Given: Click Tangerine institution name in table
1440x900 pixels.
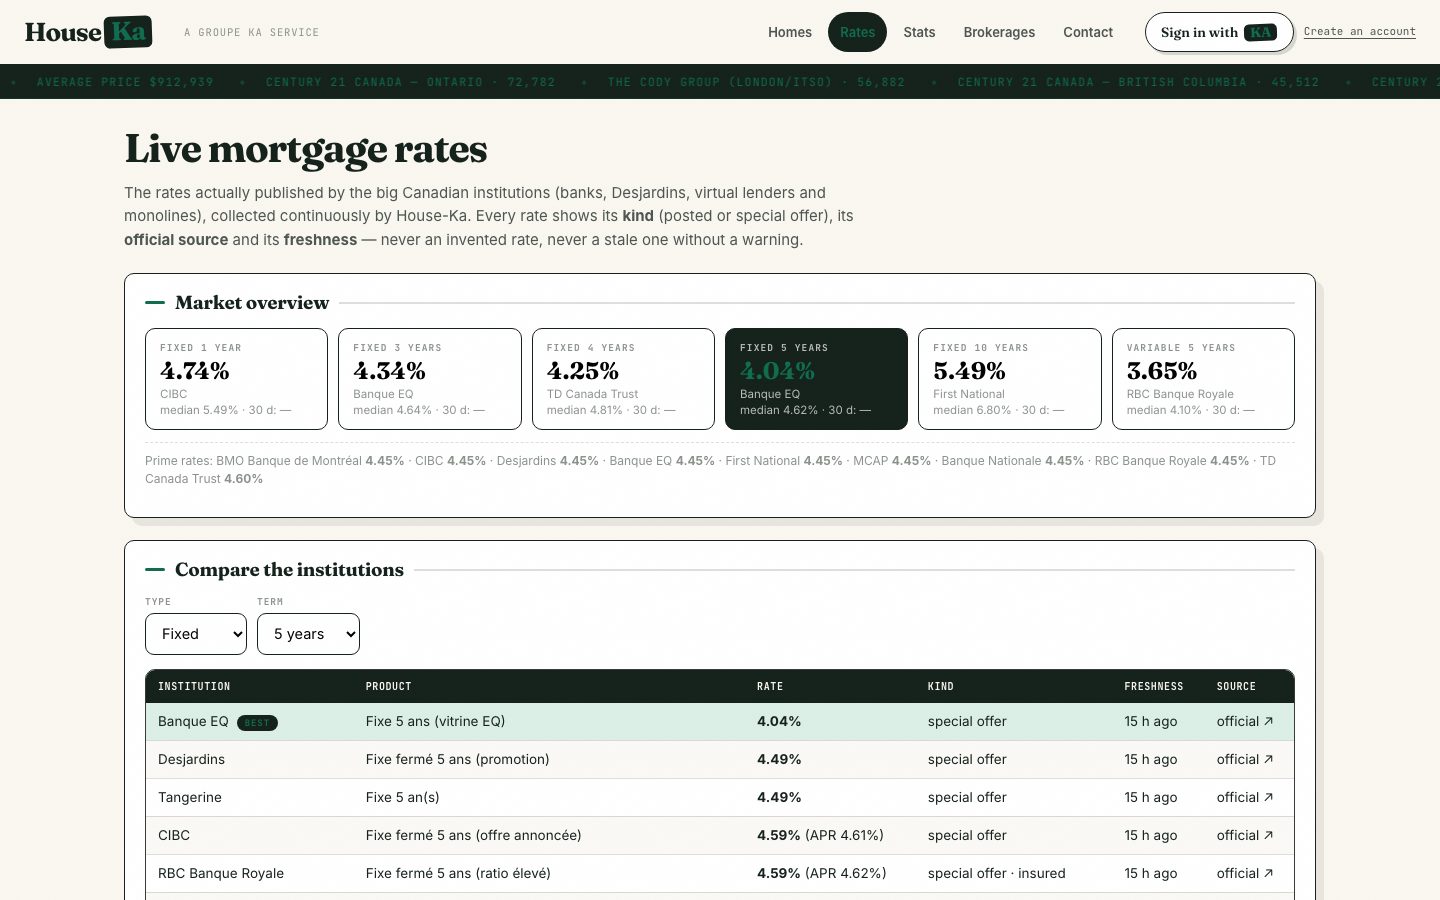Looking at the screenshot, I should point(190,797).
